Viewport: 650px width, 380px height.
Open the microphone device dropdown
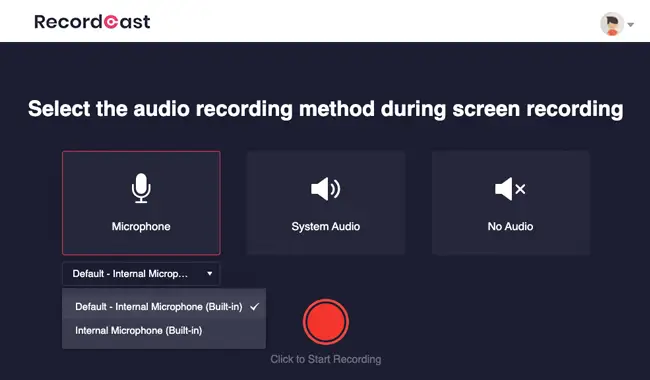pyautogui.click(x=141, y=274)
